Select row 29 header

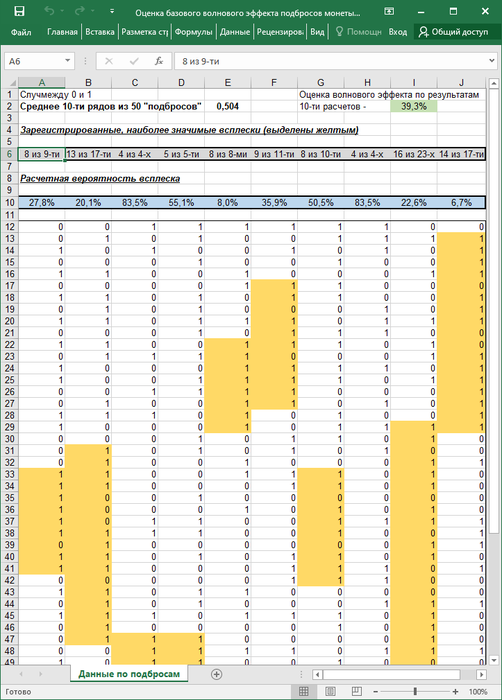coord(10,427)
